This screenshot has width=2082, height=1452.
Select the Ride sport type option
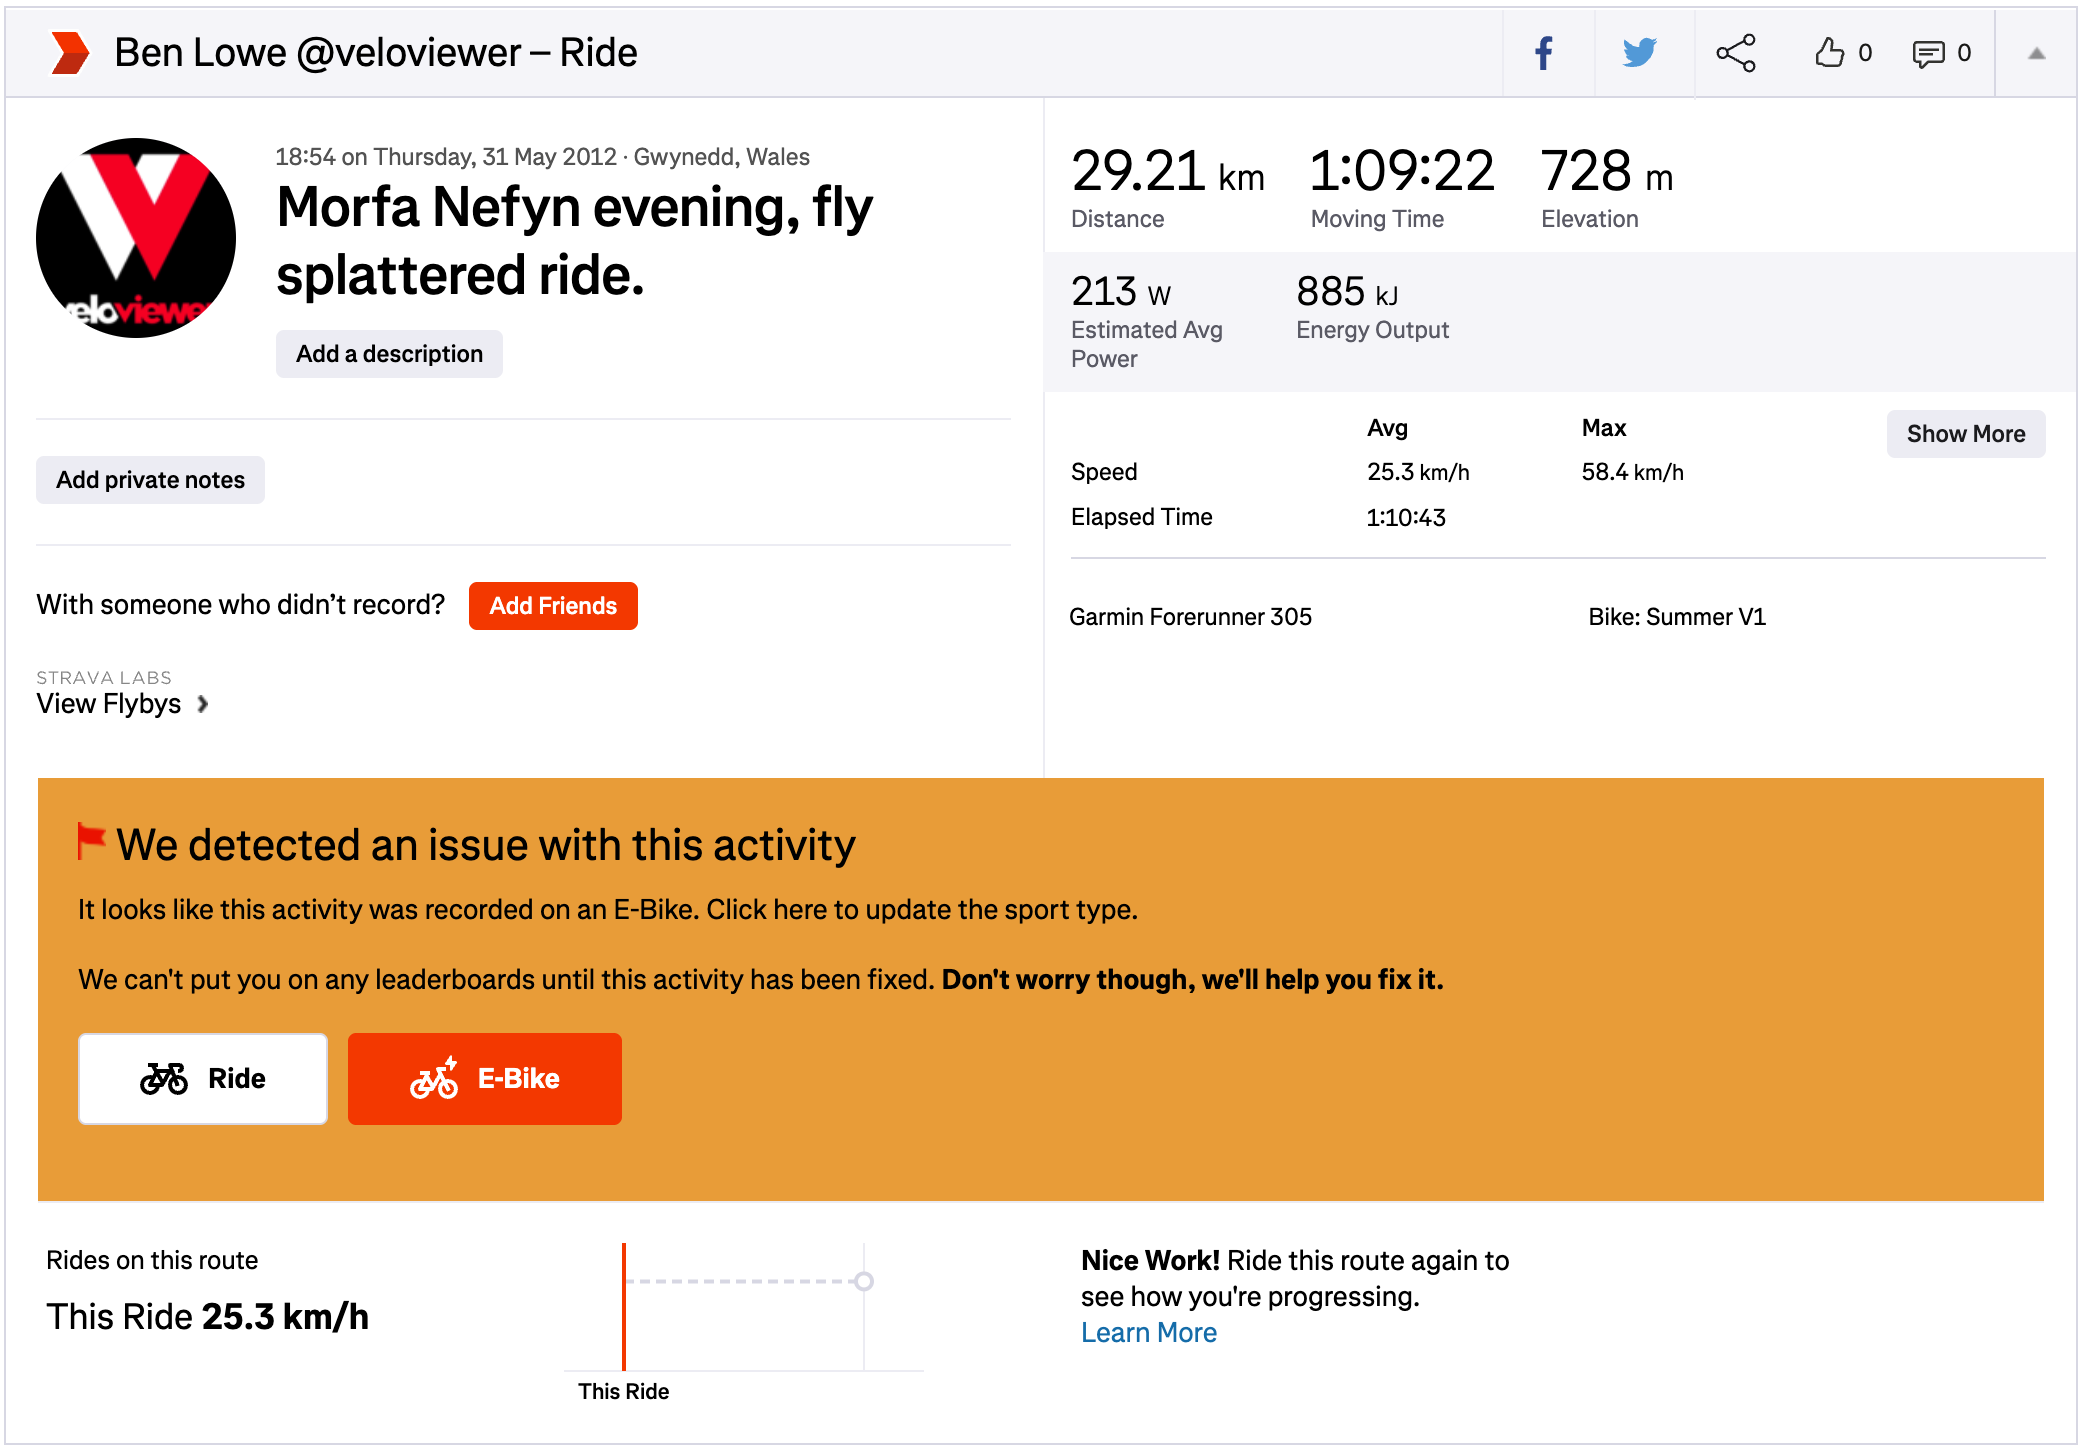point(203,1078)
